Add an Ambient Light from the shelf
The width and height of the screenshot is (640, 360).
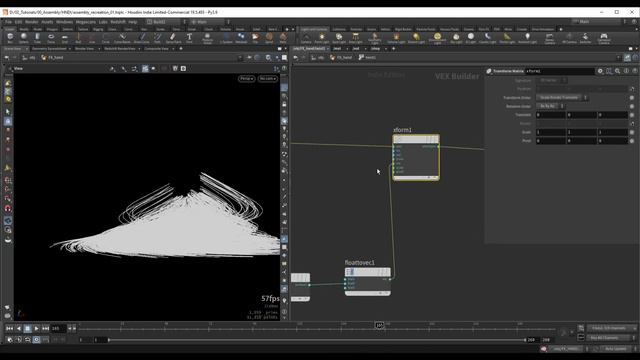coord(527,38)
